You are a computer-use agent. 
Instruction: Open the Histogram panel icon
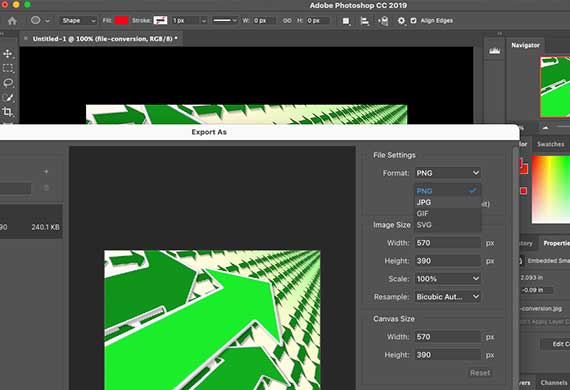494,51
